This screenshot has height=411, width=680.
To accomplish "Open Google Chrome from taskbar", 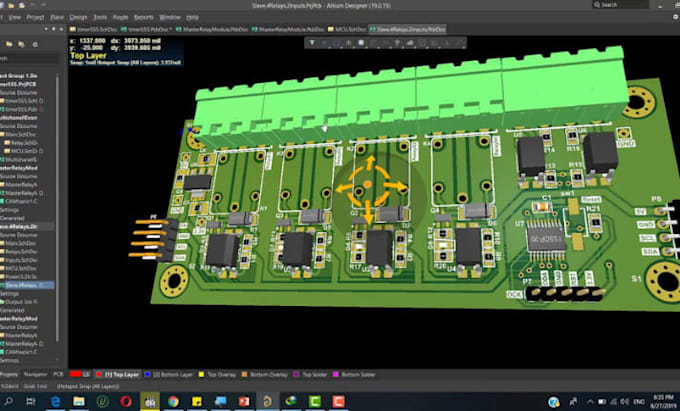I will click(173, 401).
